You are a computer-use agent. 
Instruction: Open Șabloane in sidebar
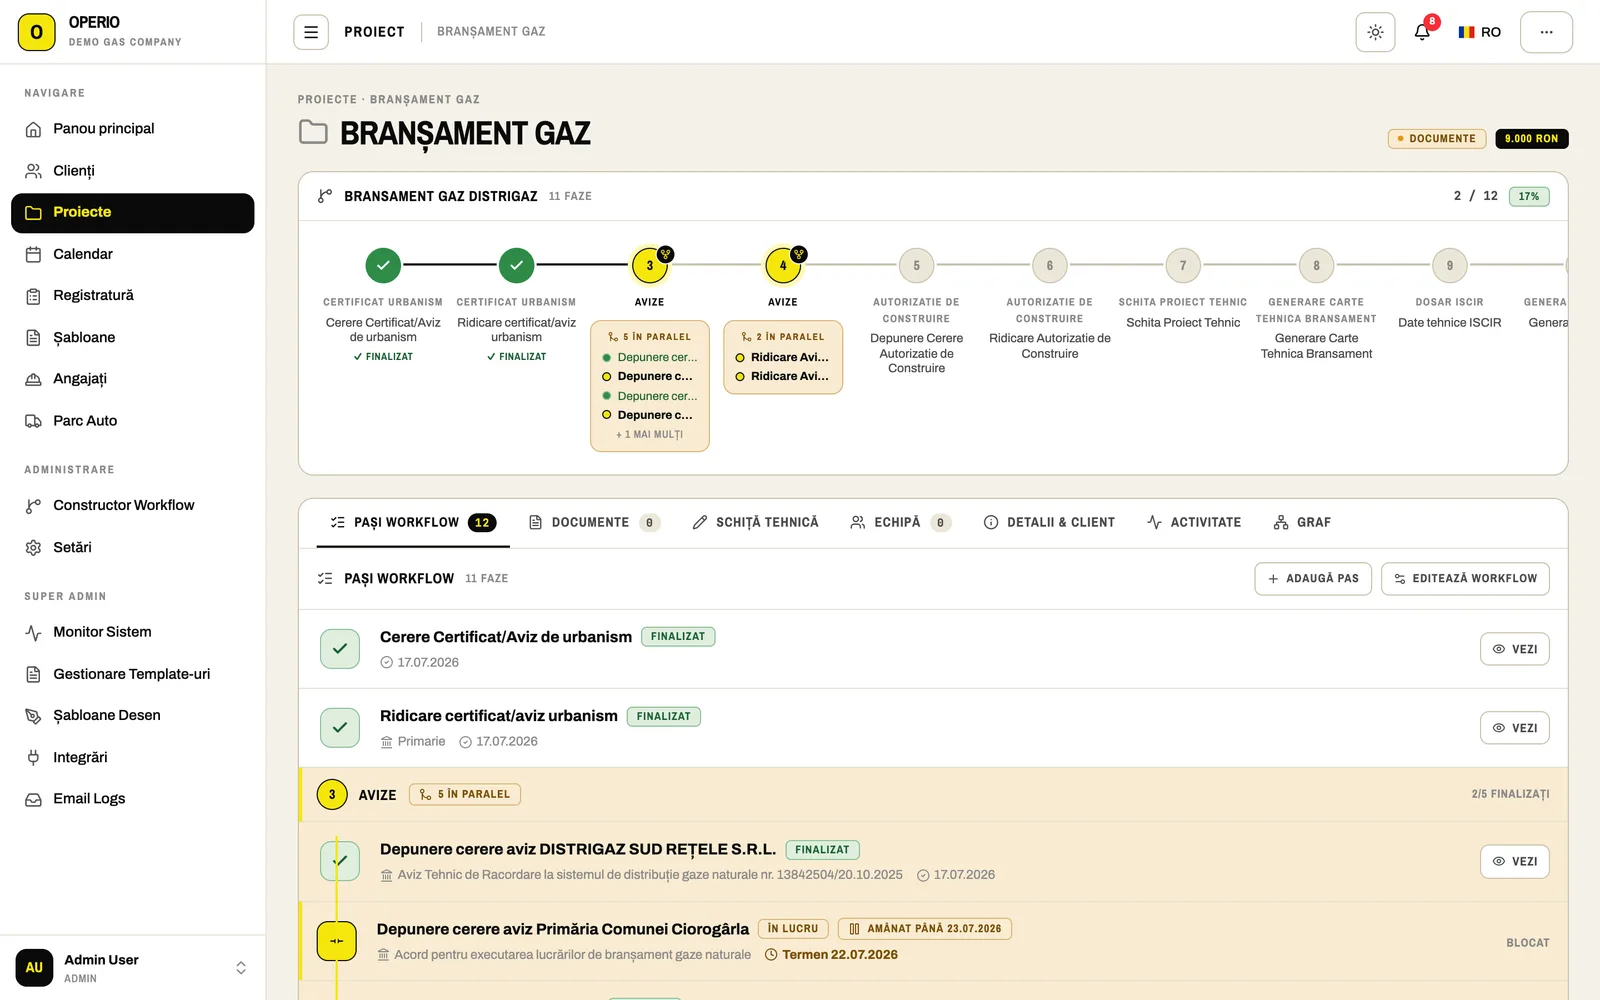click(133, 338)
